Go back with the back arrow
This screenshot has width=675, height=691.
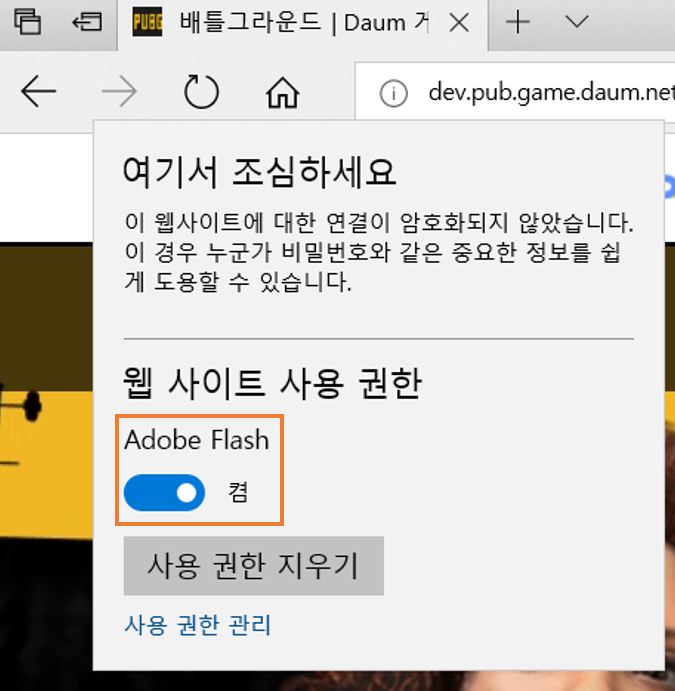point(38,93)
